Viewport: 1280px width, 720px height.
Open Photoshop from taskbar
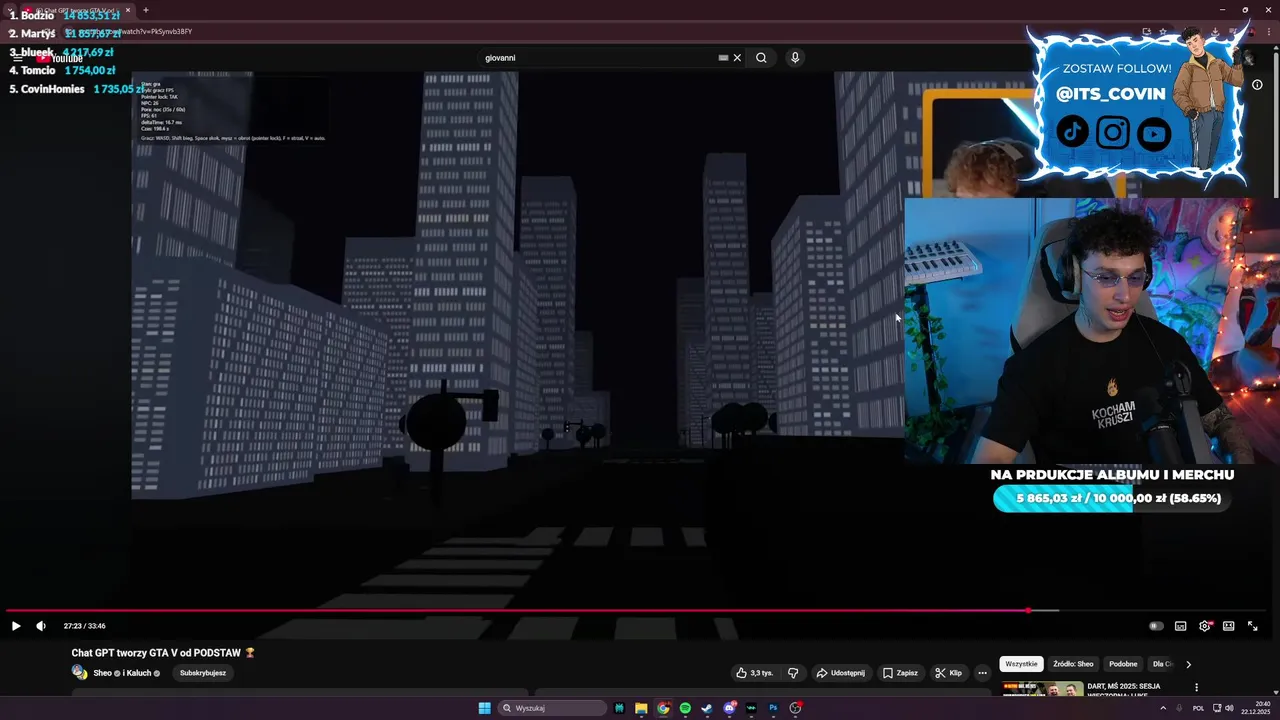[x=773, y=708]
